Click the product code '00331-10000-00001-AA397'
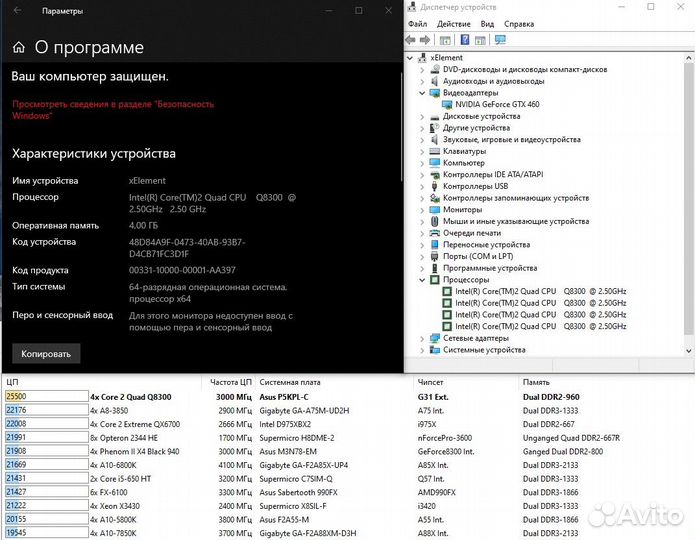 182,270
